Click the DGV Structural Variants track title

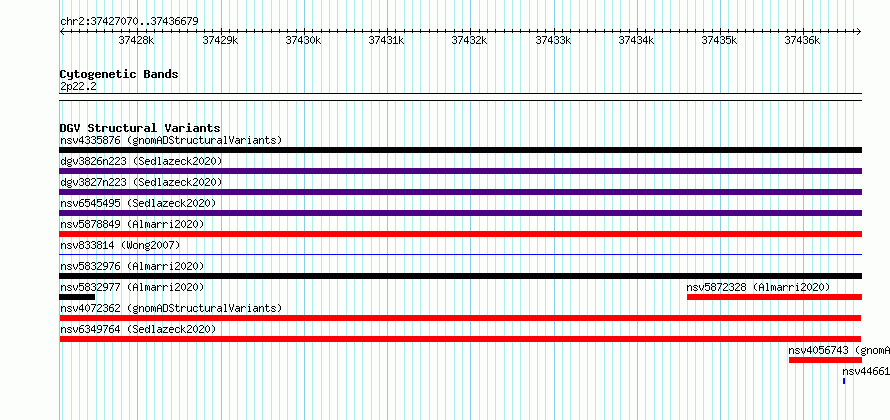pos(140,128)
